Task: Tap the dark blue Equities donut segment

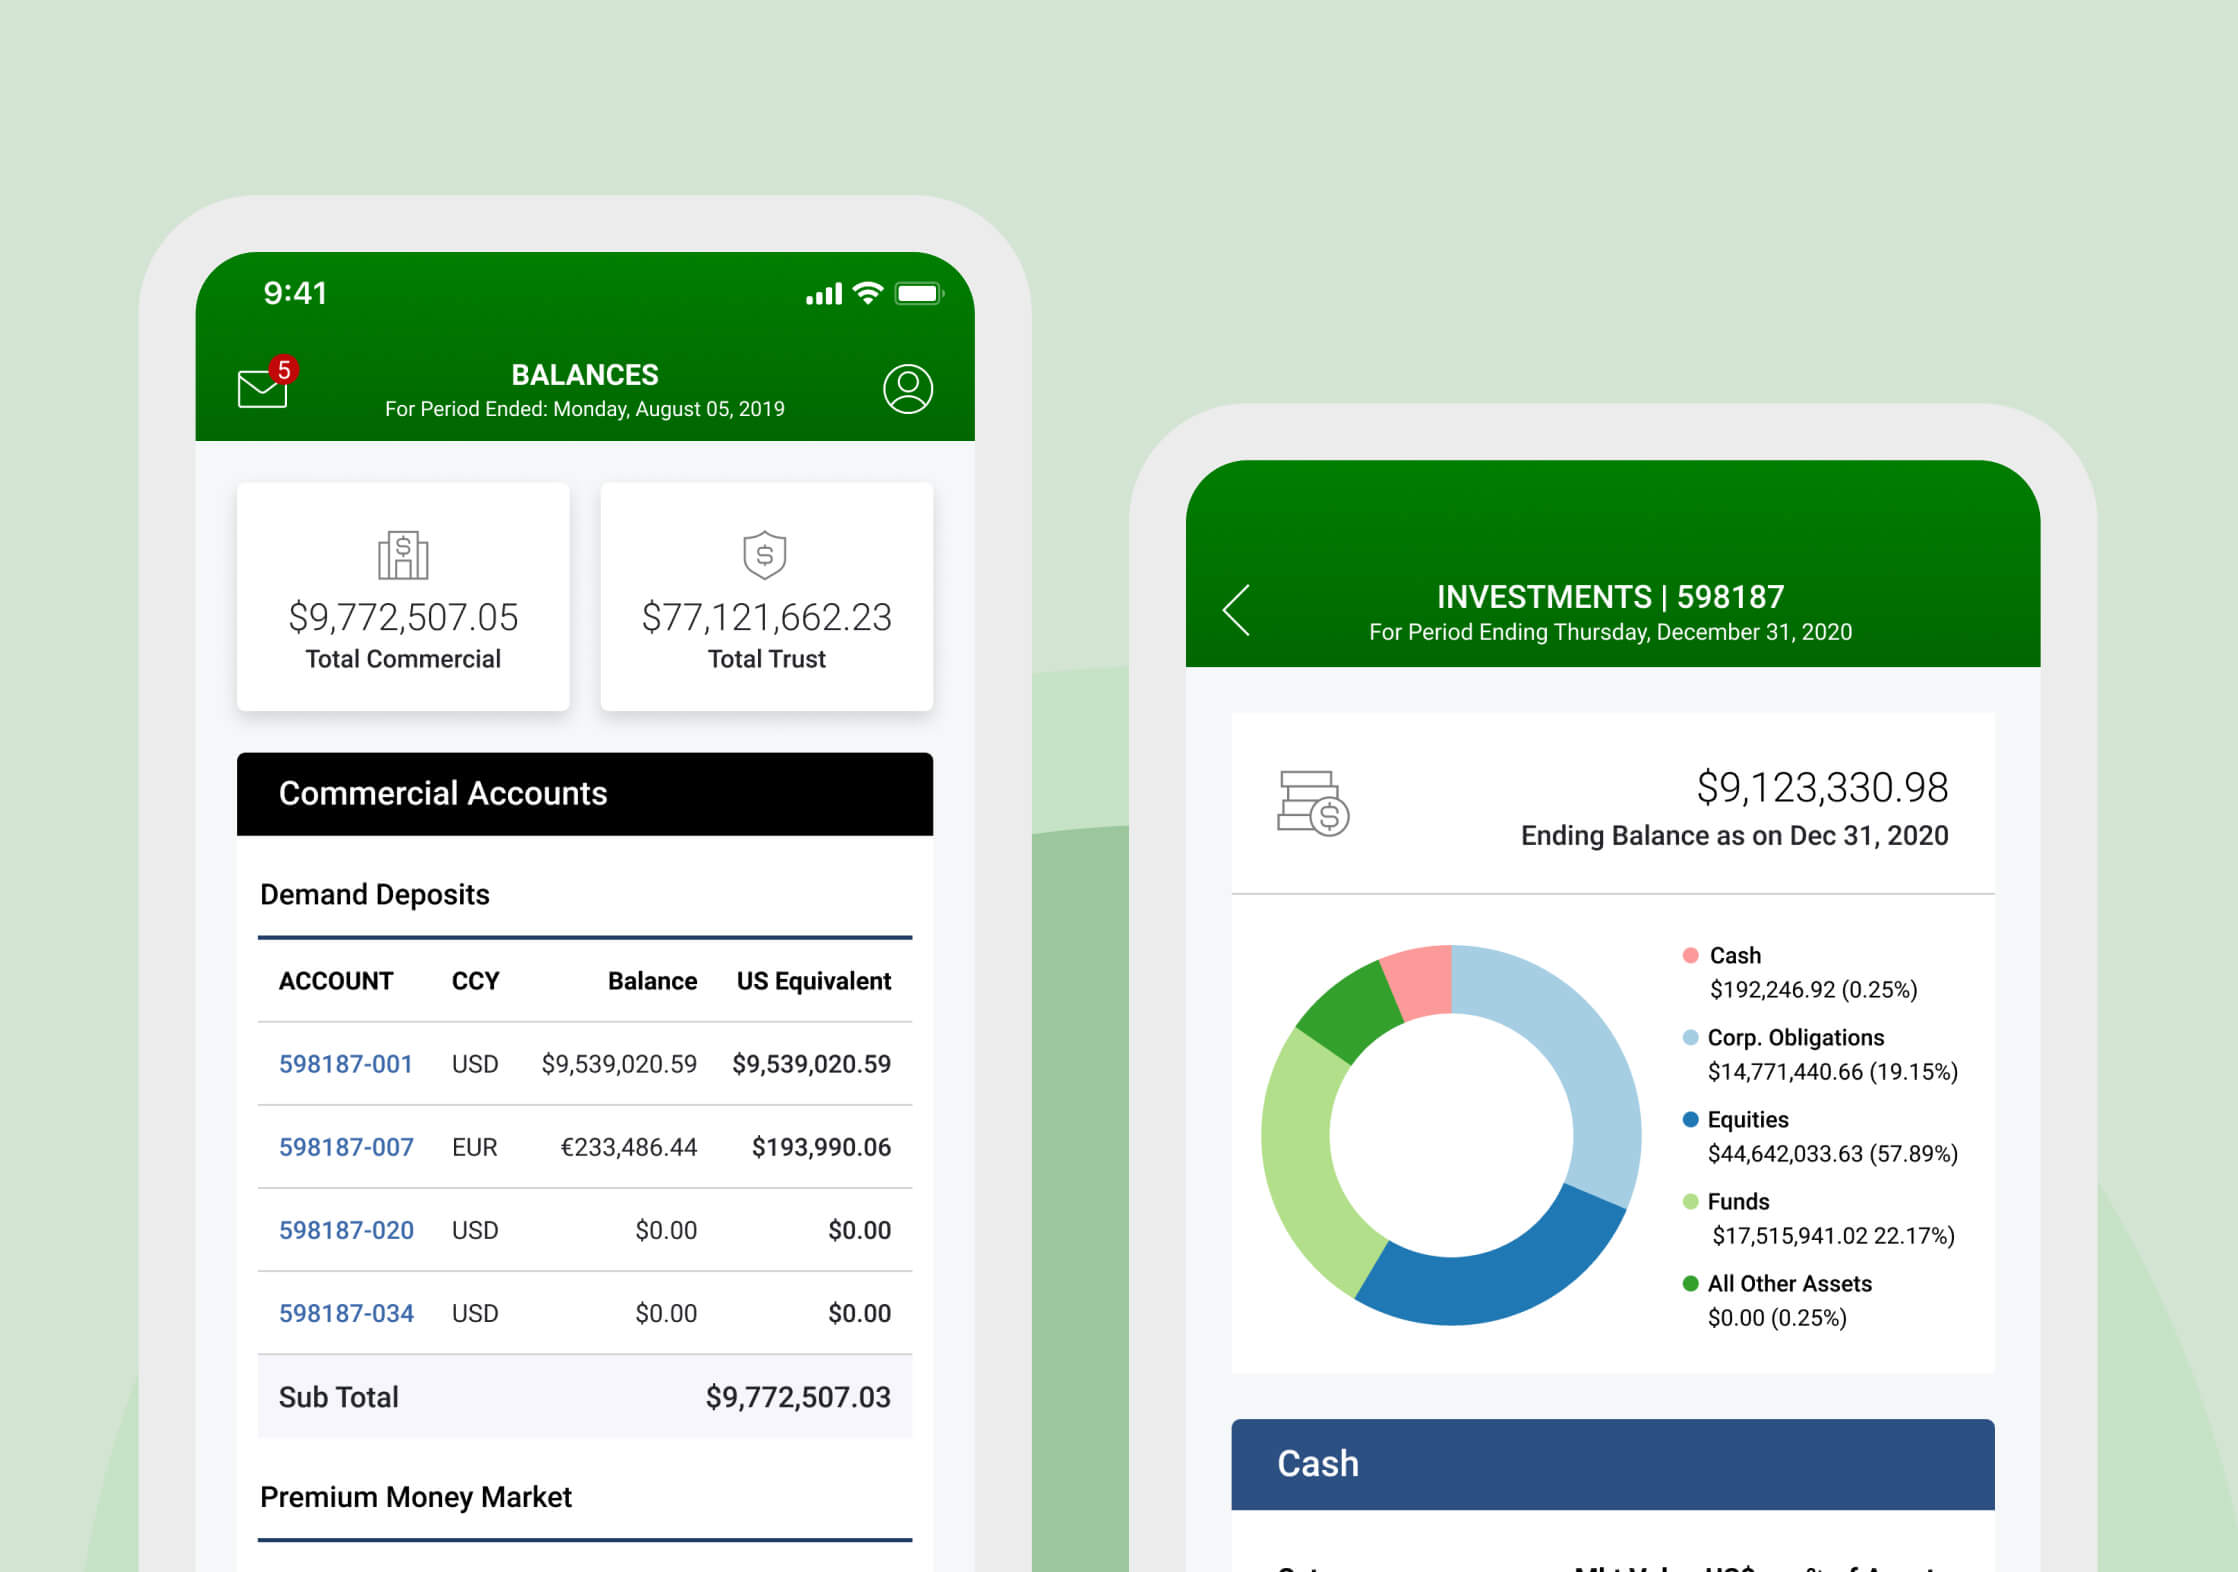Action: click(1500, 1284)
